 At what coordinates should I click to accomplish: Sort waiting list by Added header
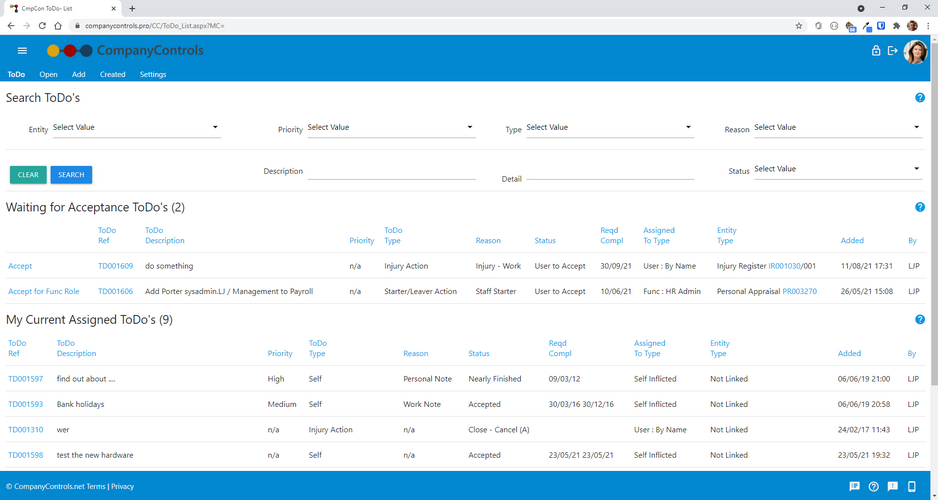852,240
